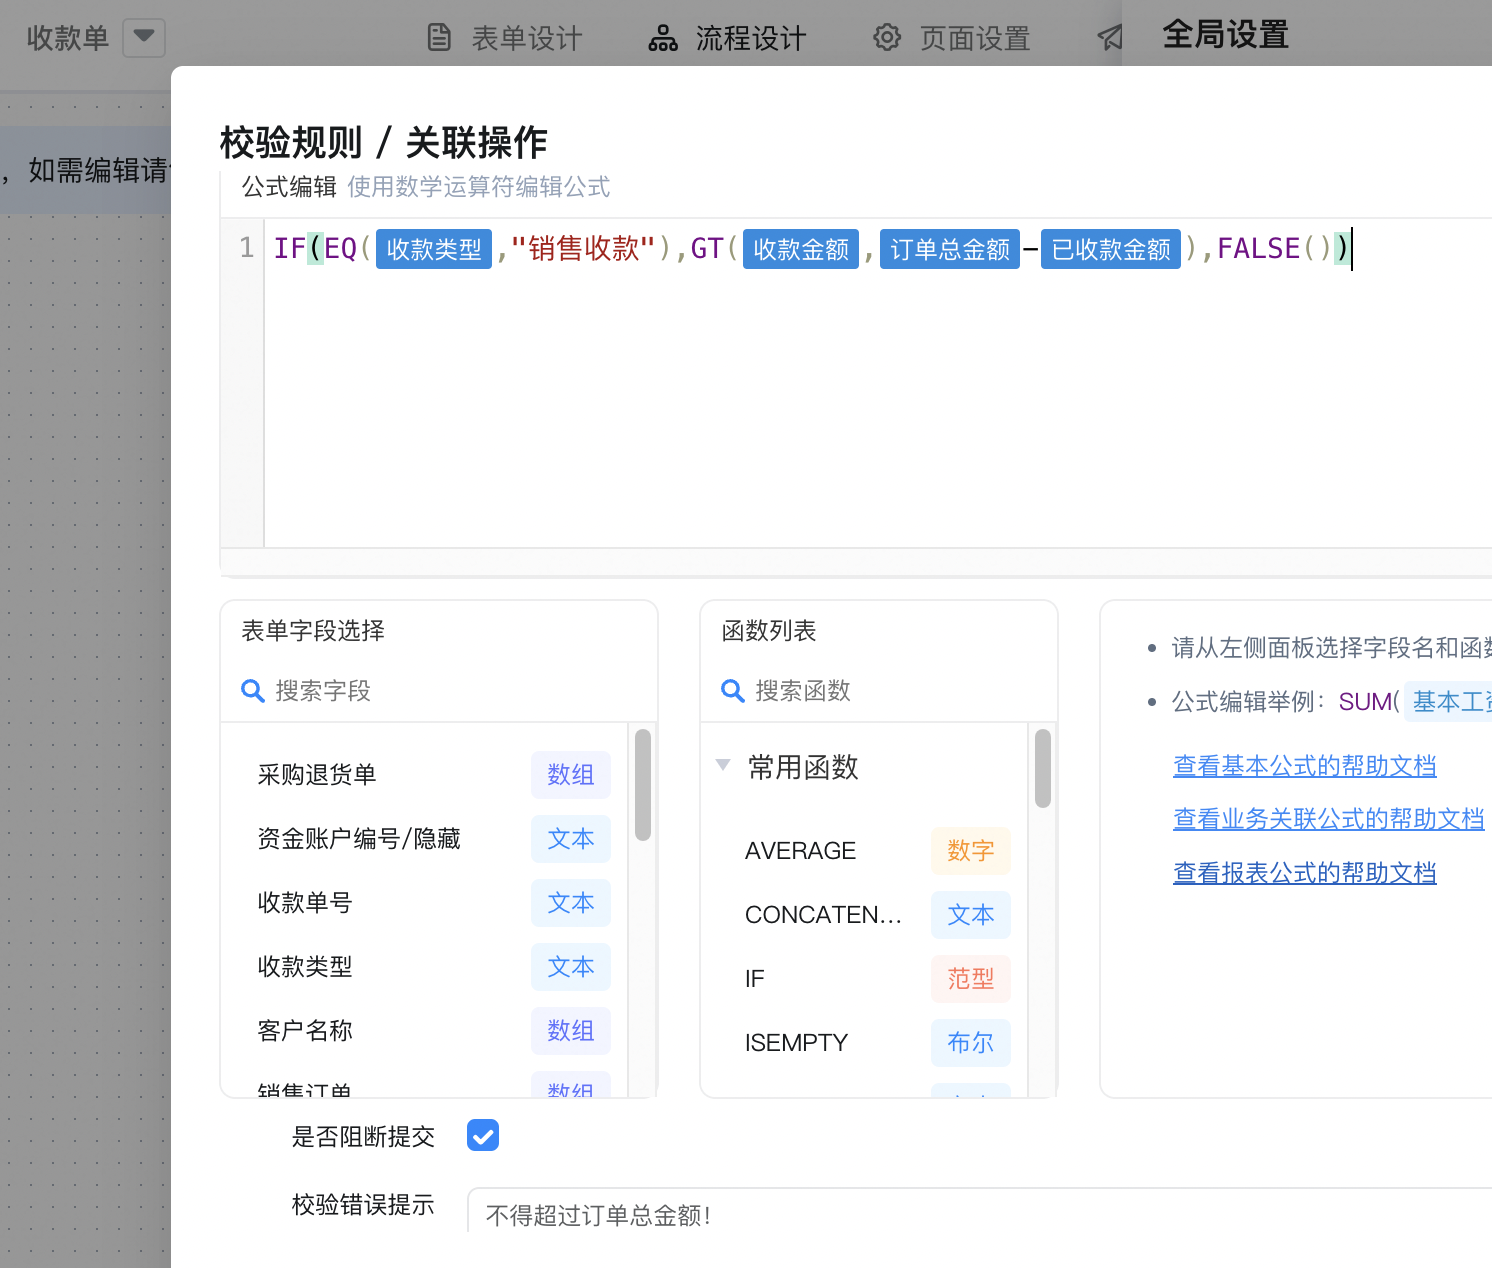Open 页面设置 tab

(x=952, y=38)
